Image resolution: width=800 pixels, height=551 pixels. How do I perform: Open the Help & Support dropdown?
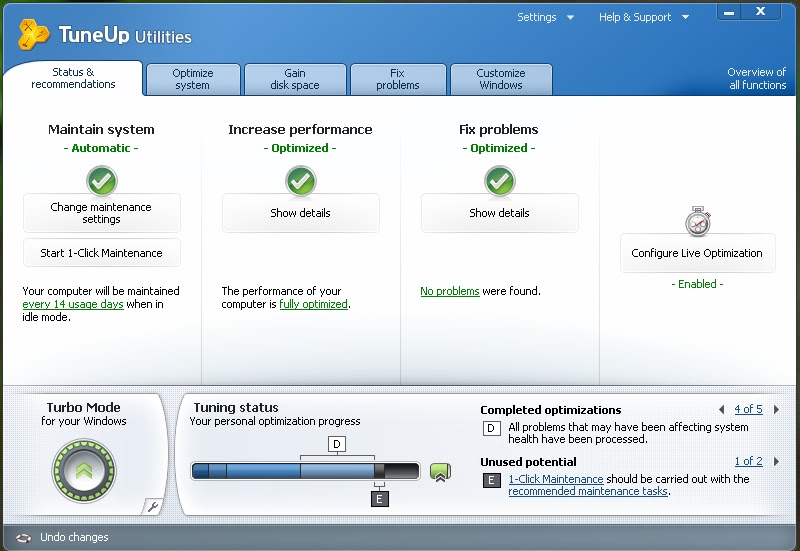click(x=644, y=17)
